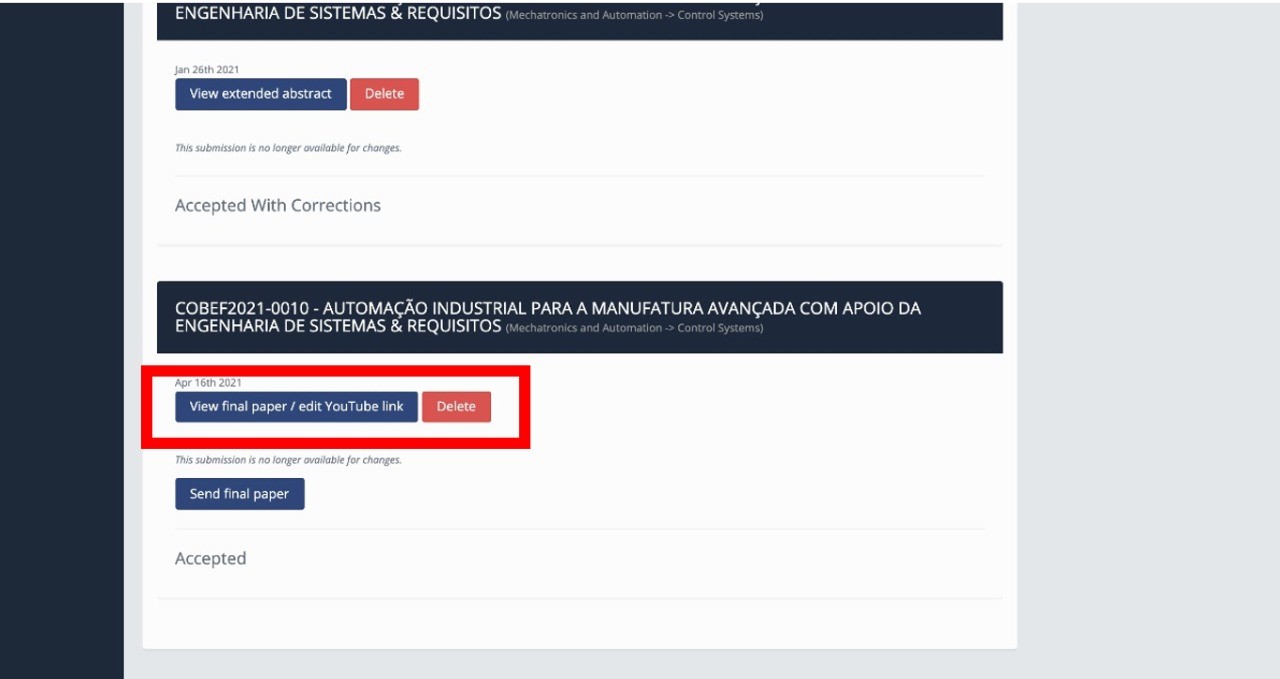The image size is (1280, 679).
Task: Click the Control Systems category text in top header
Action: pos(720,16)
